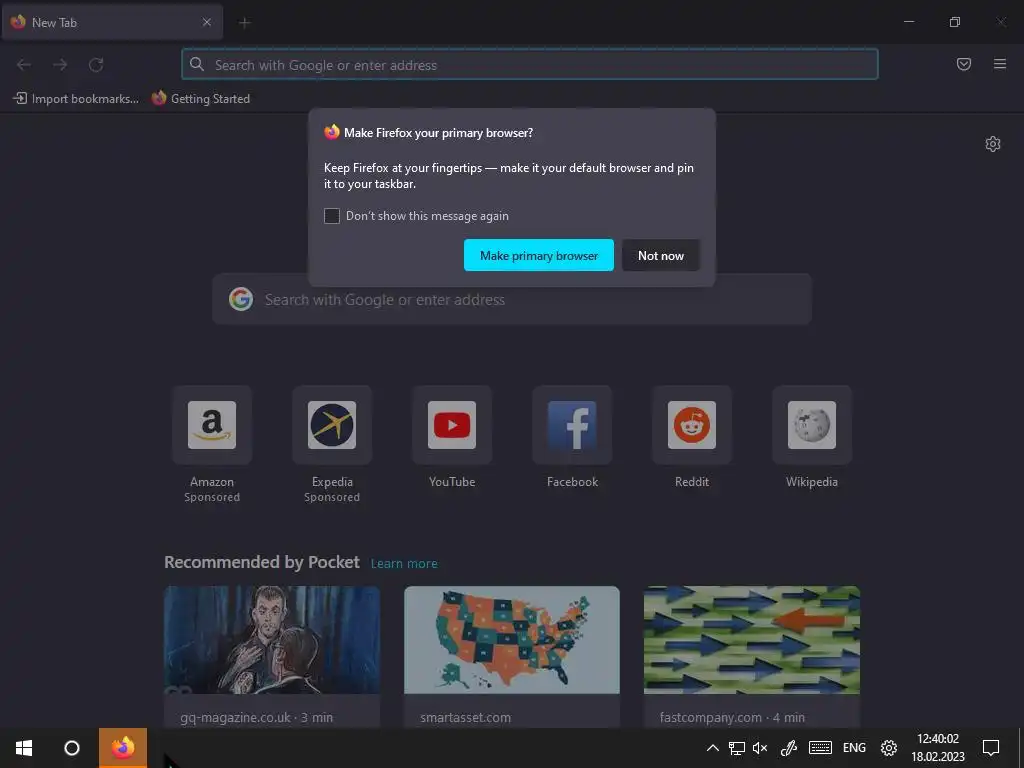1024x768 pixels.
Task: Click the back navigation arrow
Action: pos(24,65)
